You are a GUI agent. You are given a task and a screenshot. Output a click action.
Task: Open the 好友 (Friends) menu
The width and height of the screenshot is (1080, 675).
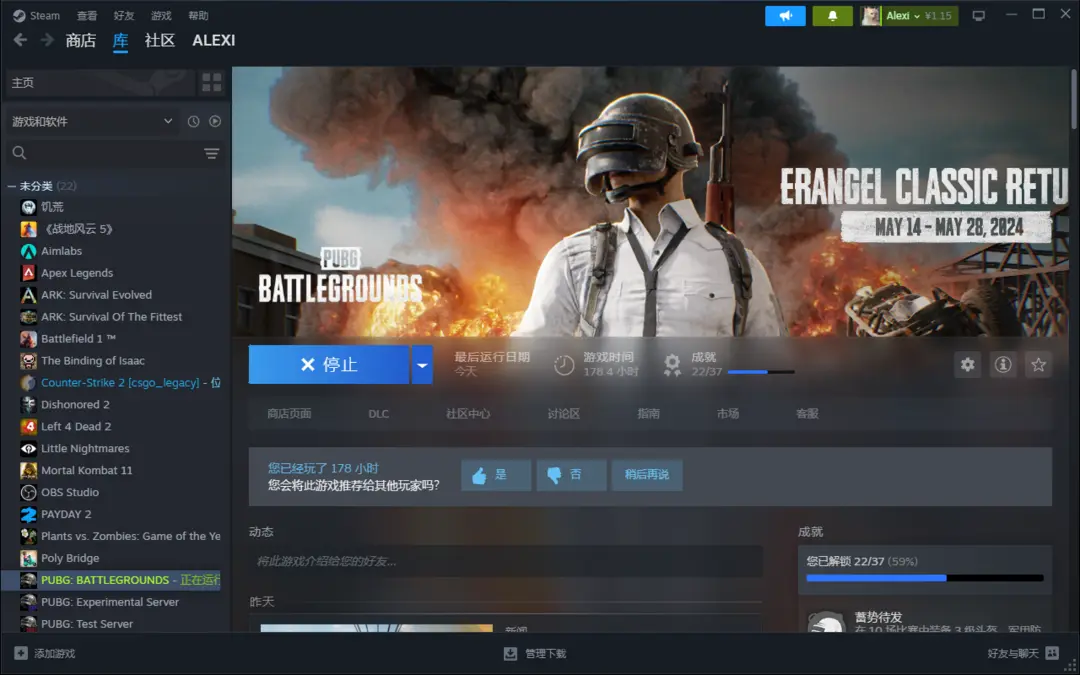coord(124,15)
